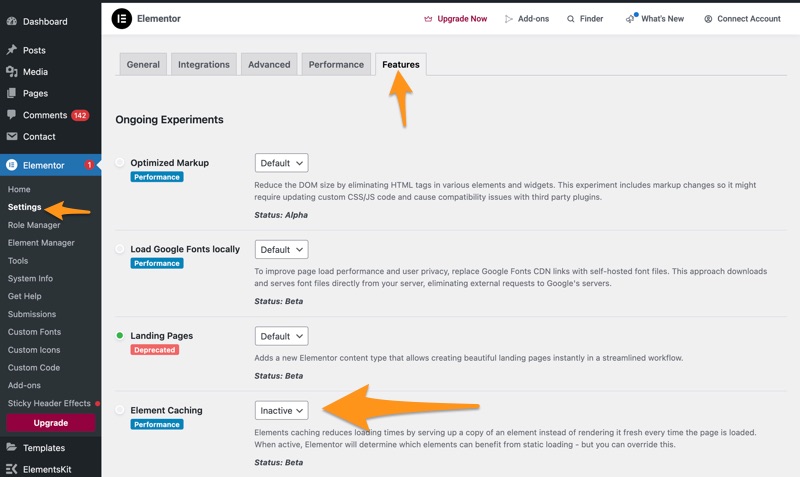Screen dimensions: 800x477
Task: Click the Finder link in header
Action: pyautogui.click(x=591, y=19)
